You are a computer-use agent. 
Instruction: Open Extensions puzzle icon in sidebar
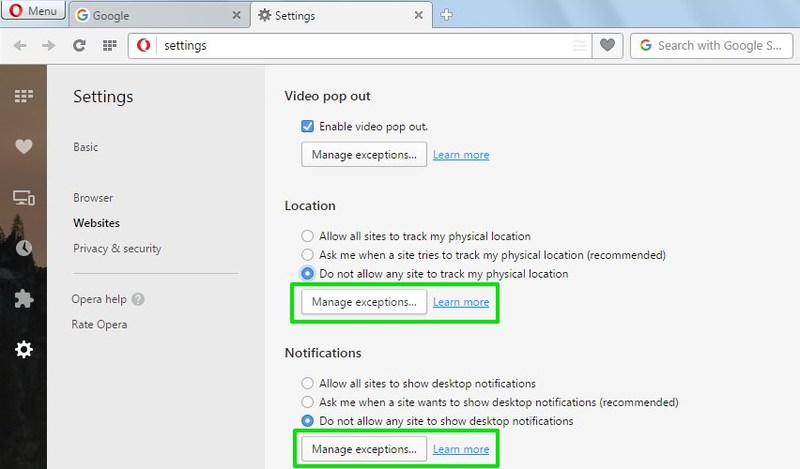pos(23,299)
